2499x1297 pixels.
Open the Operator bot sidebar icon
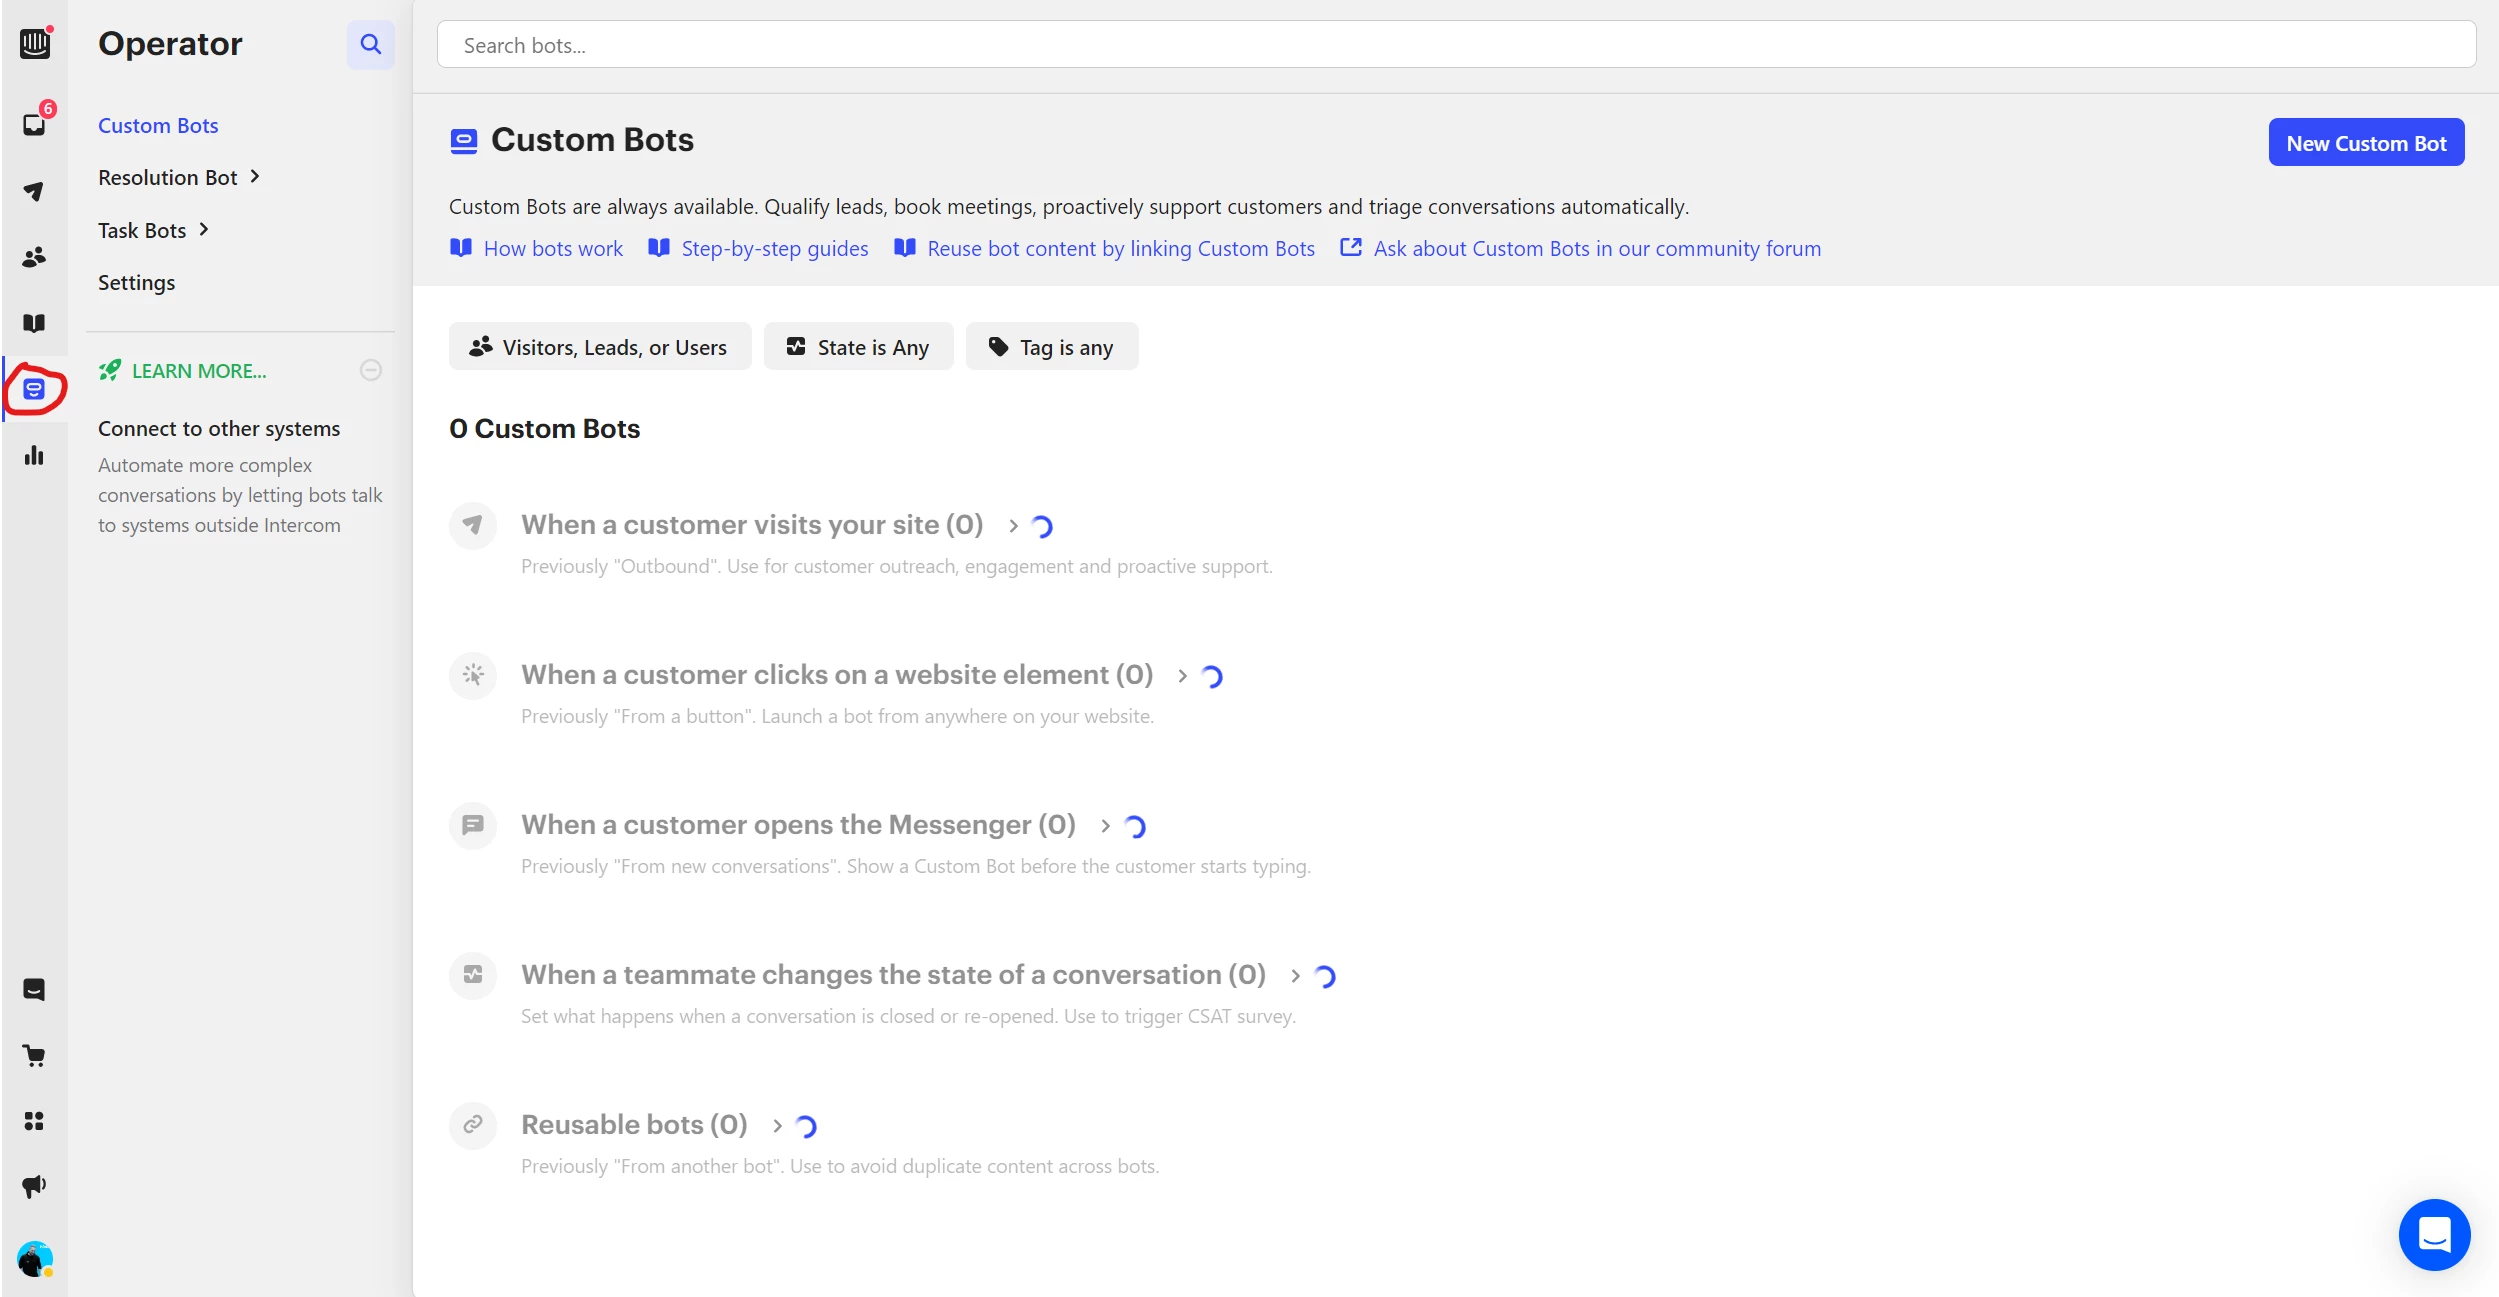point(34,389)
